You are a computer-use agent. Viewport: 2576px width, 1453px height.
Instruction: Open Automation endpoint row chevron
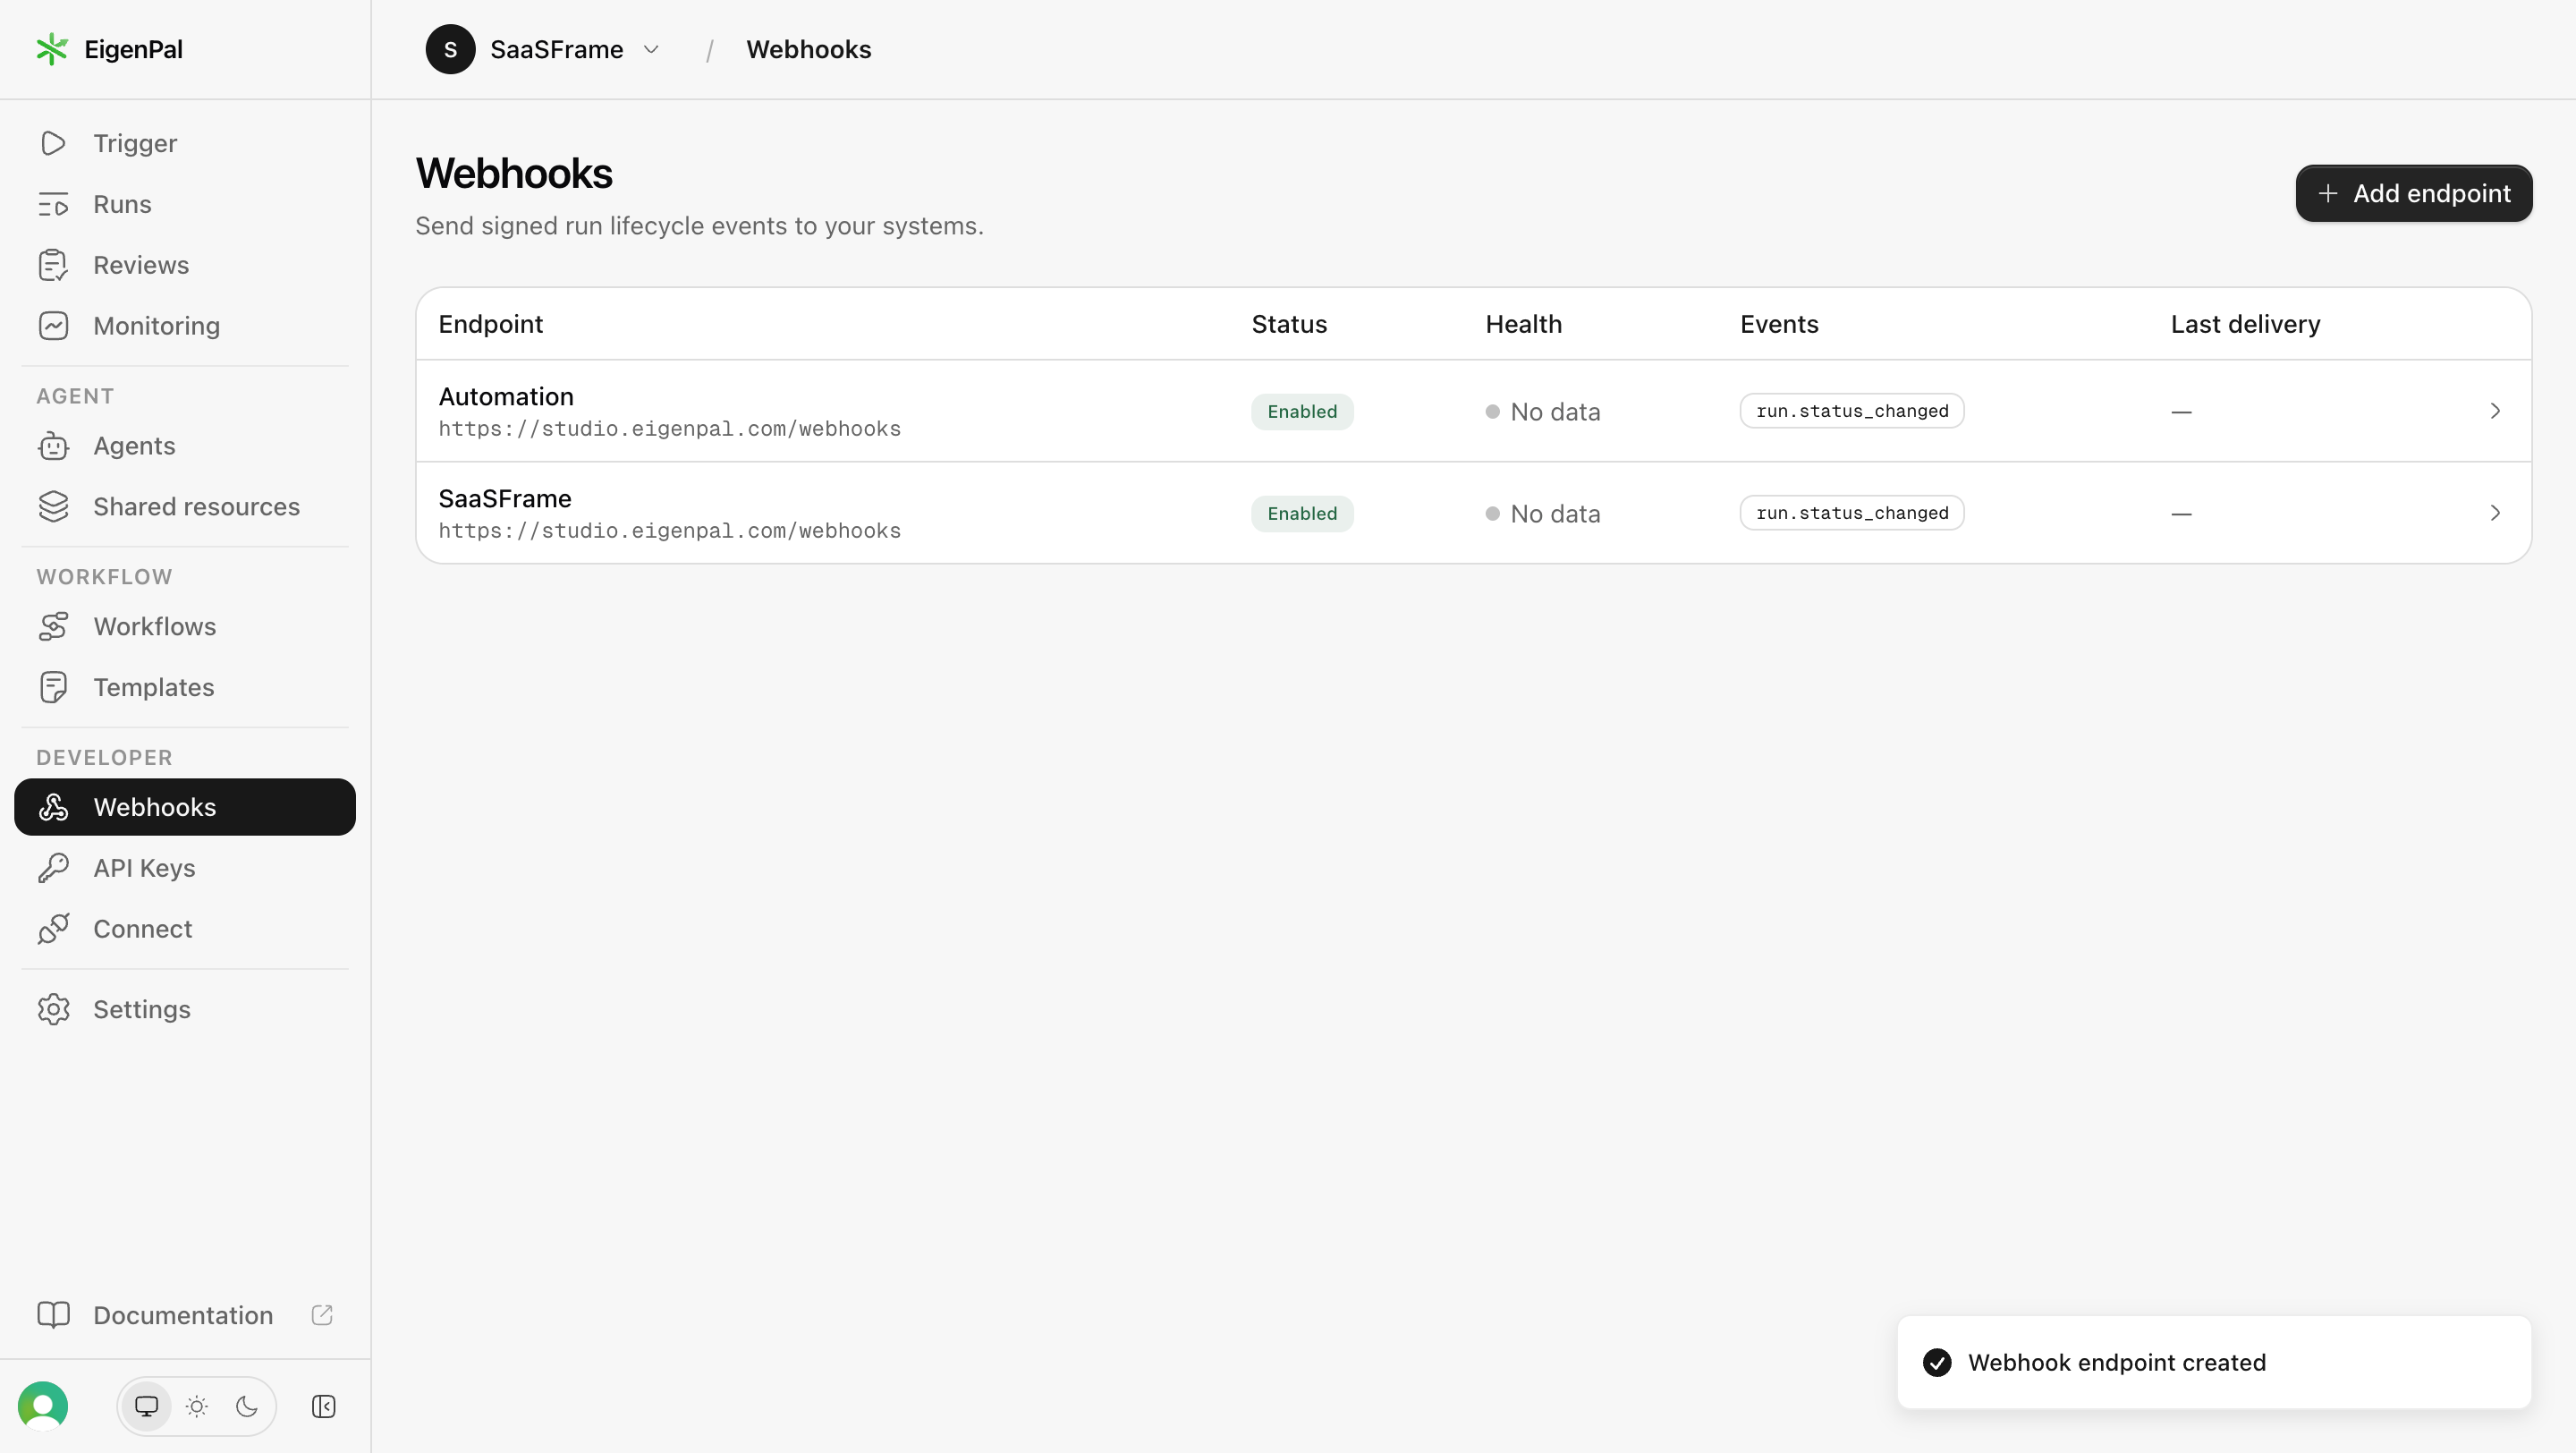pyautogui.click(x=2495, y=411)
